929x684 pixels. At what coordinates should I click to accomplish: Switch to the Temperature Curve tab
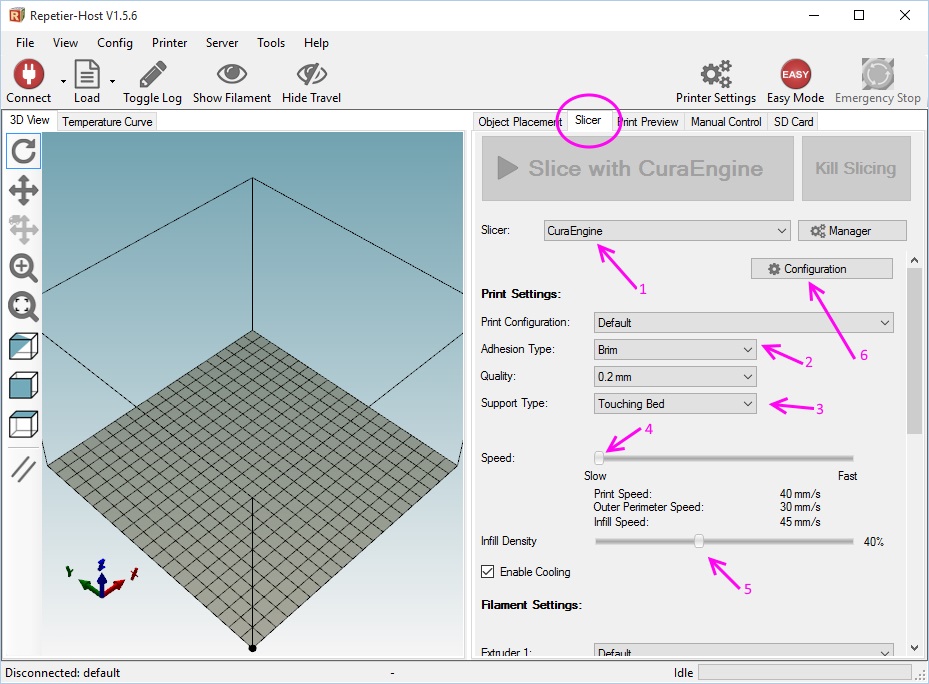[x=107, y=122]
